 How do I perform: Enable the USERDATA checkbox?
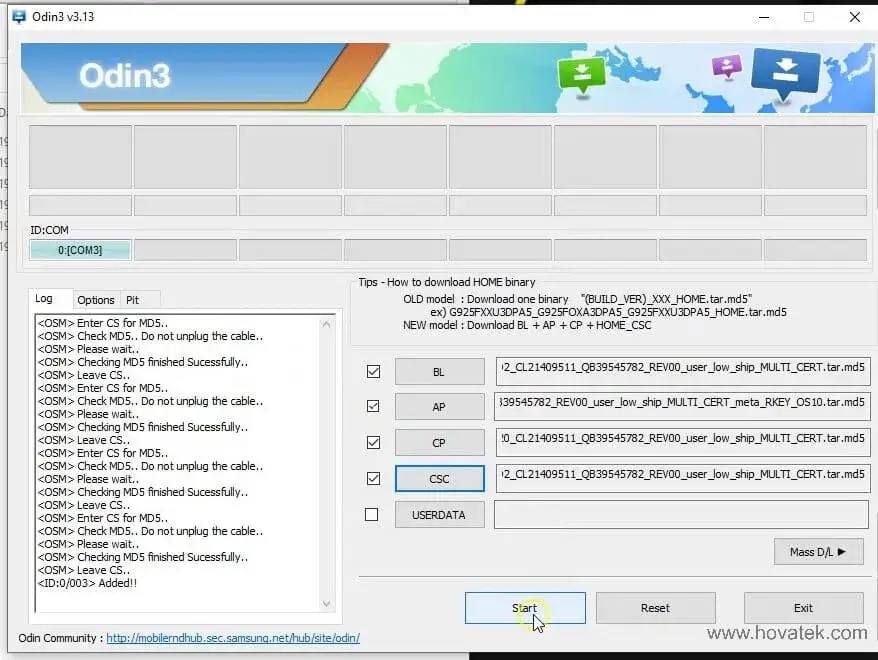coord(372,514)
